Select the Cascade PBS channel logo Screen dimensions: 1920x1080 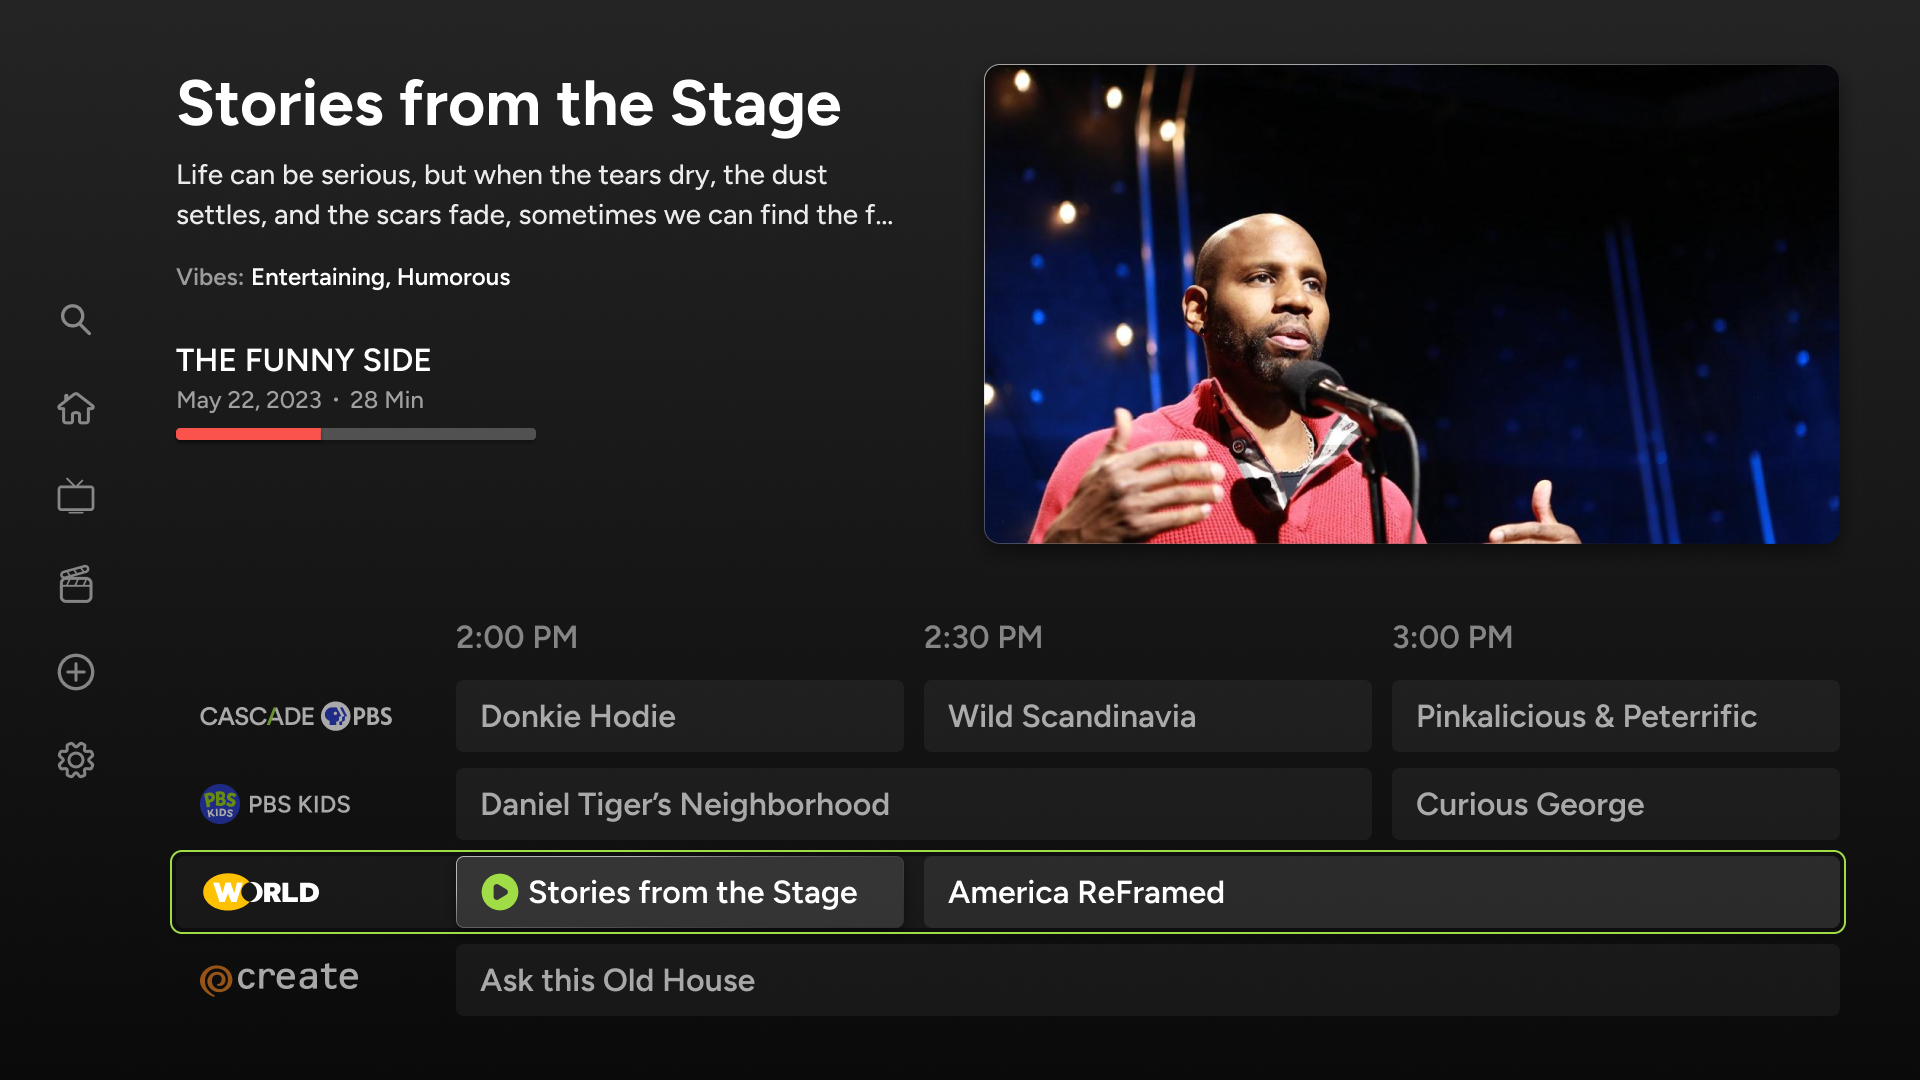pos(296,716)
